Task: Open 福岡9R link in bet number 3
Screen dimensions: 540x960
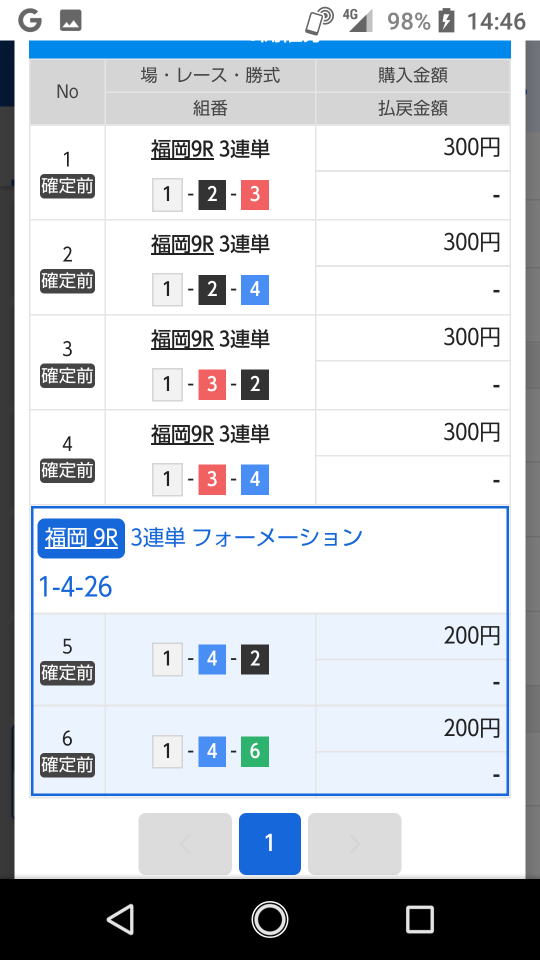Action: [182, 340]
